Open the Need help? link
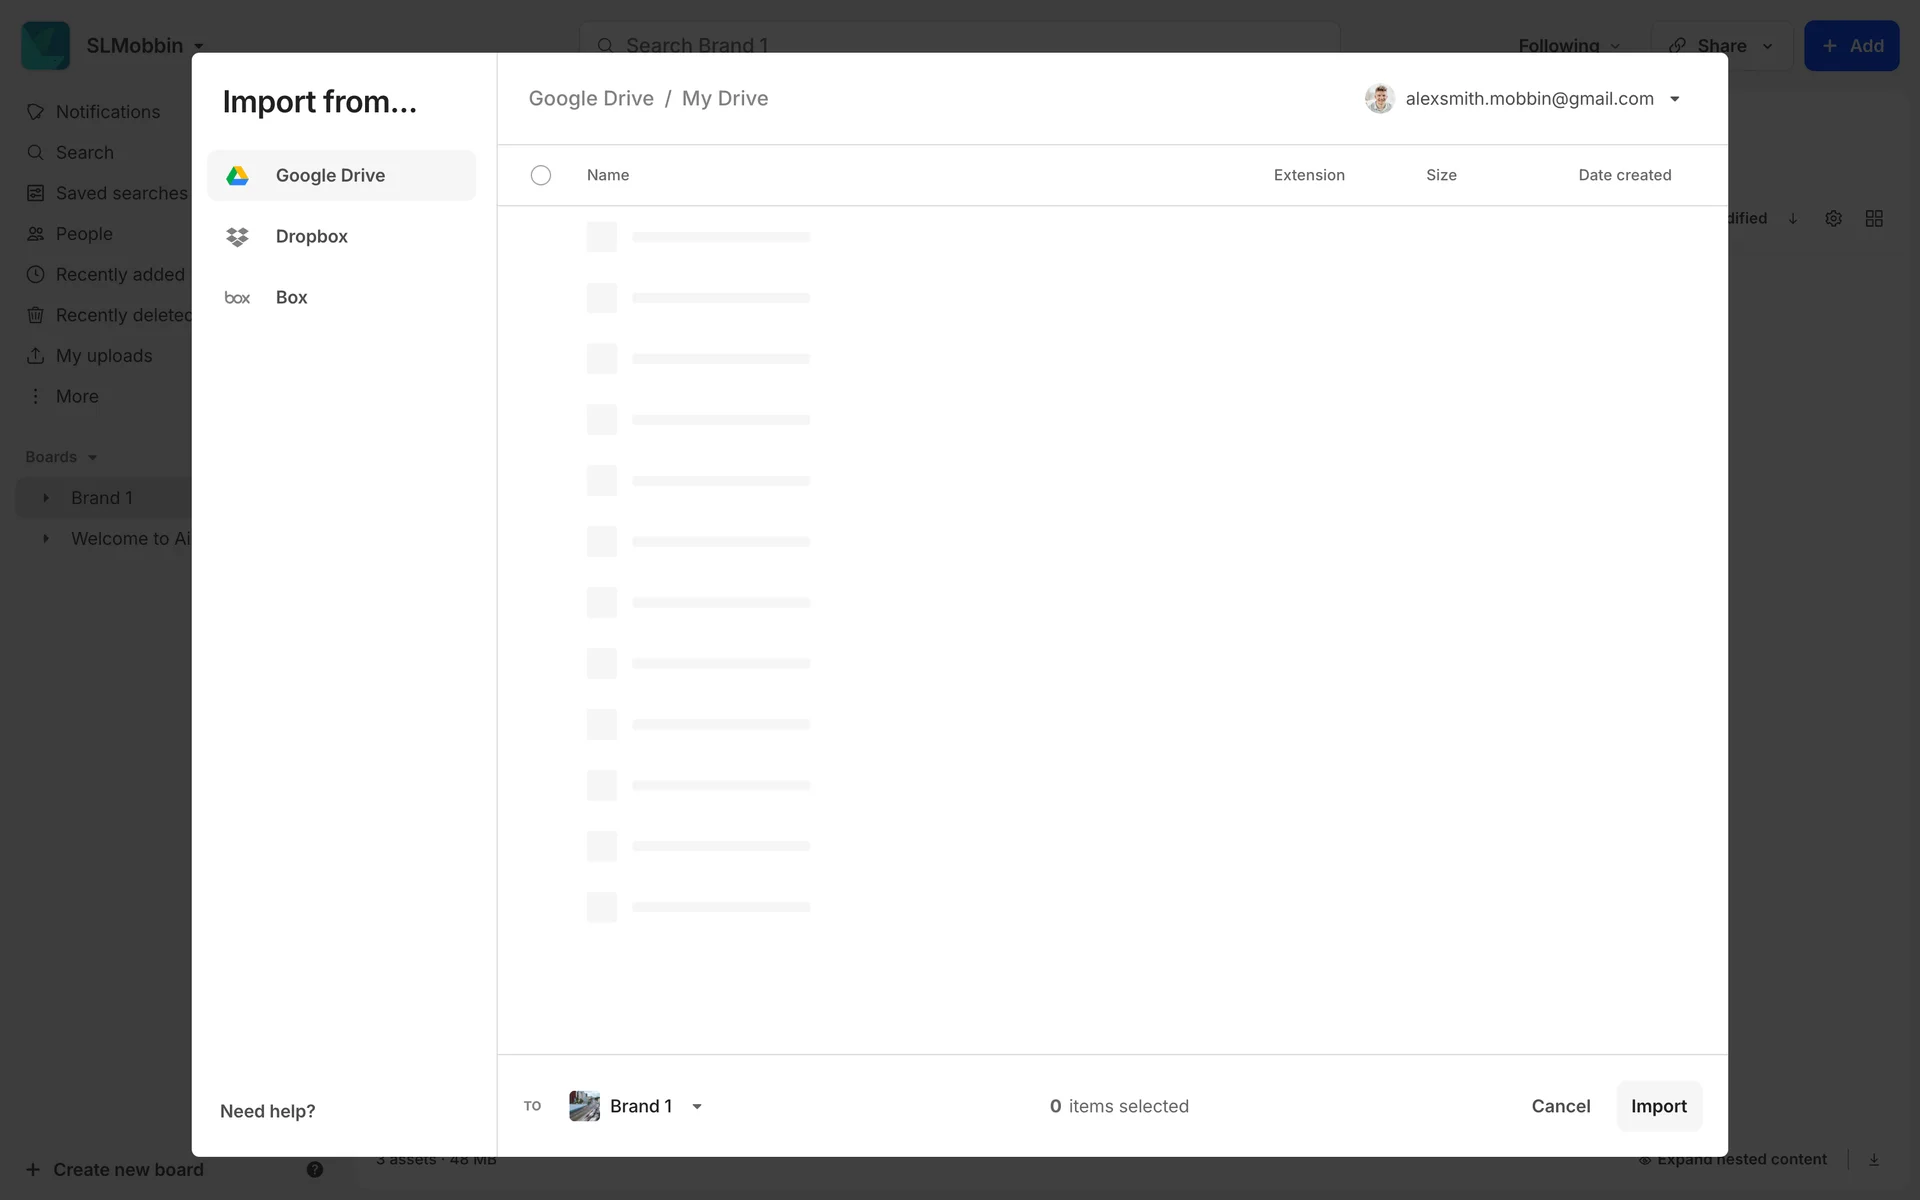This screenshot has height=1200, width=1920. [x=267, y=1111]
